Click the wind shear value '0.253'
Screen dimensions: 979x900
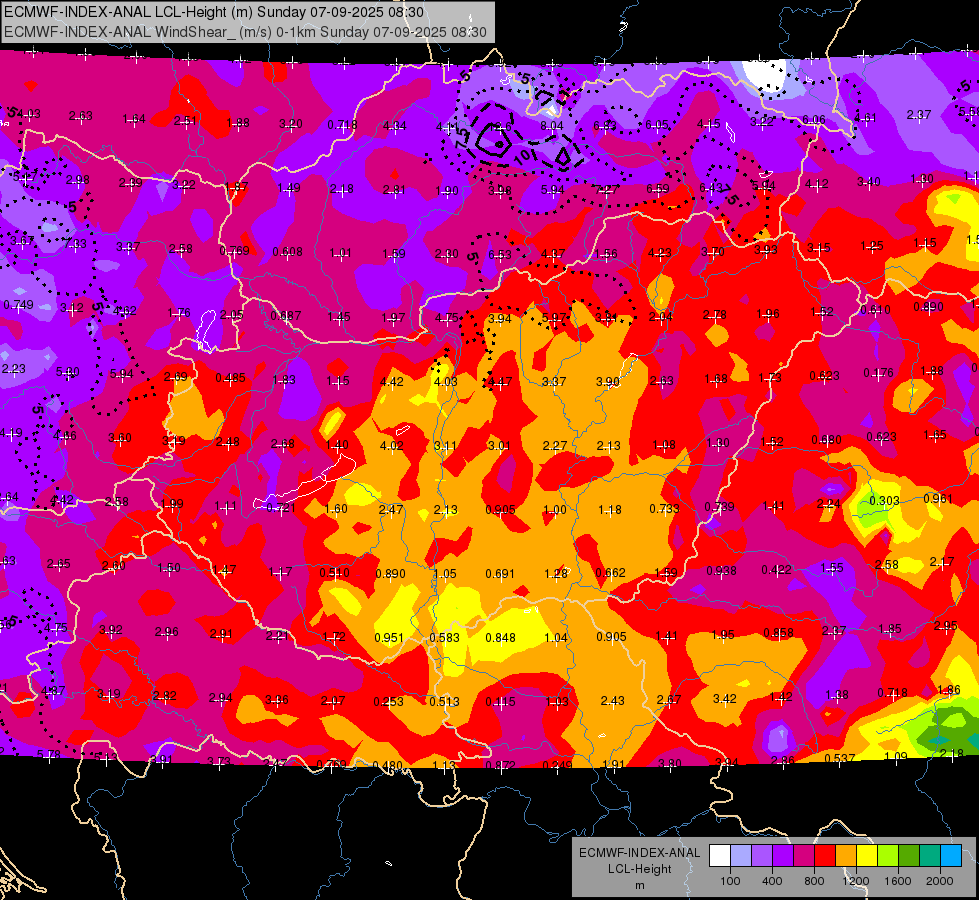388,701
